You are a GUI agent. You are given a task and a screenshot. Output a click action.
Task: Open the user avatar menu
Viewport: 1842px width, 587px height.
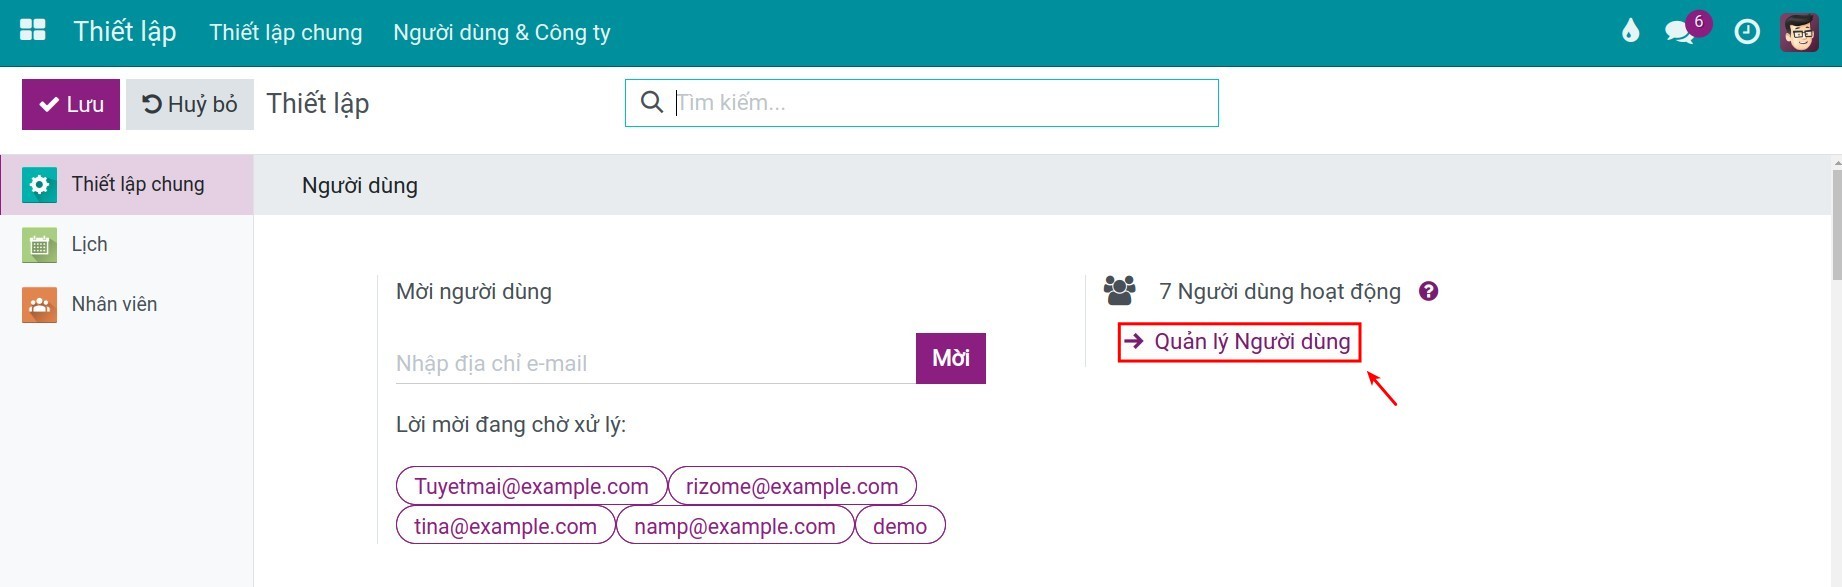point(1800,32)
